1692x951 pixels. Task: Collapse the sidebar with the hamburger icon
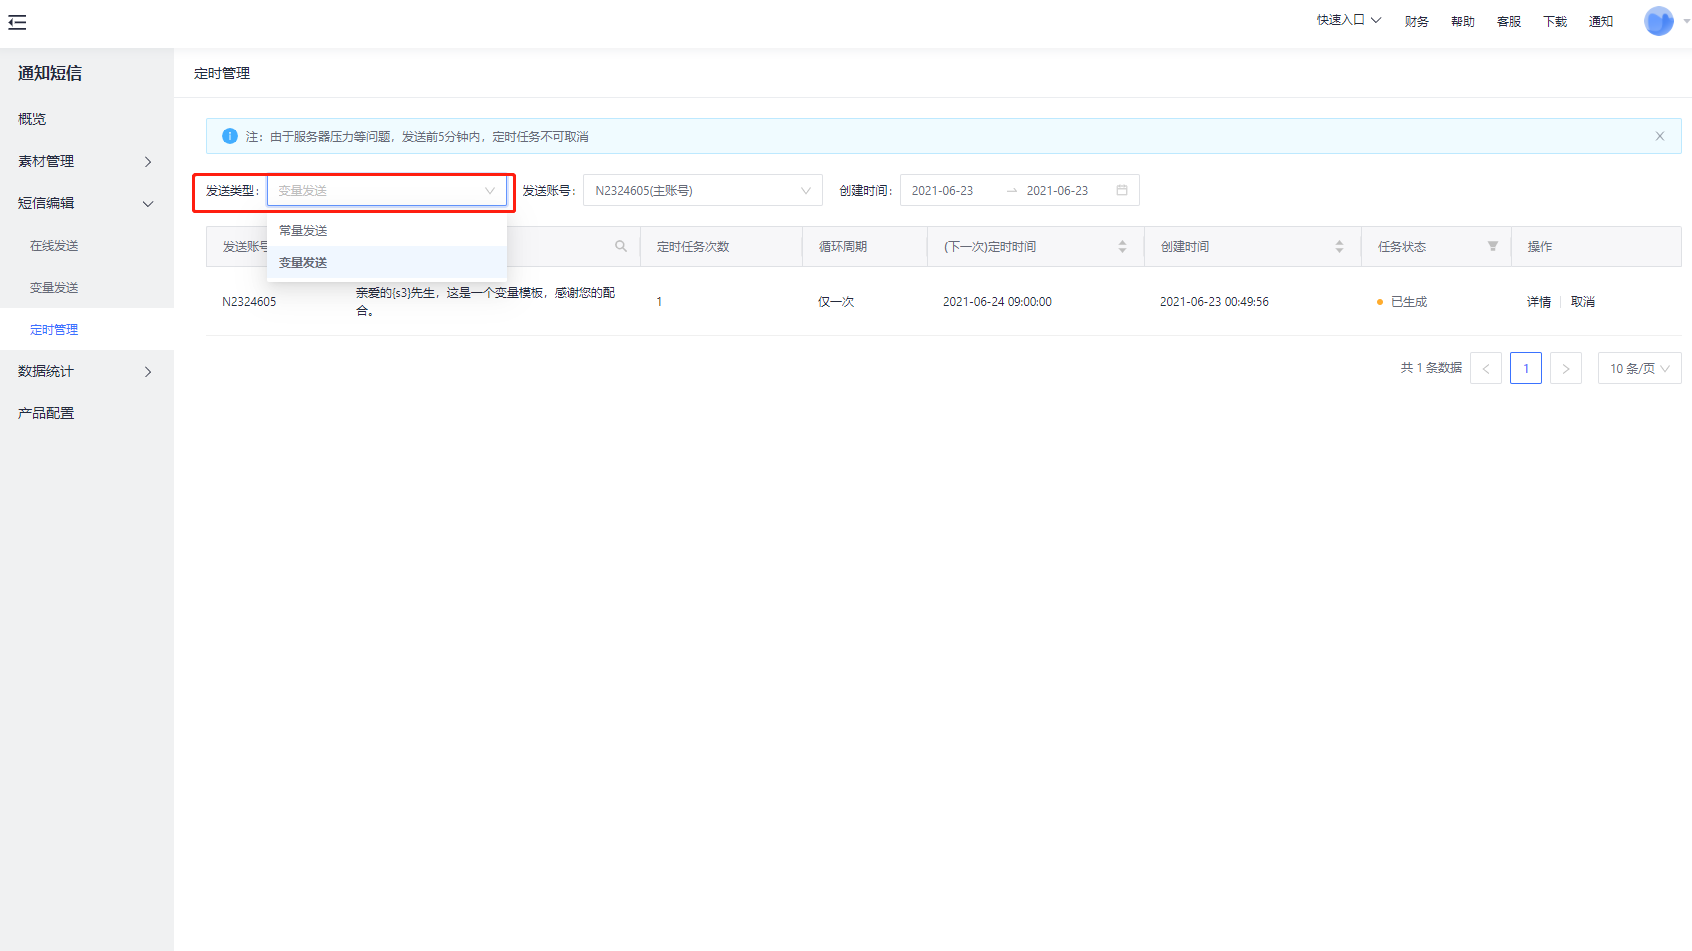pyautogui.click(x=17, y=22)
